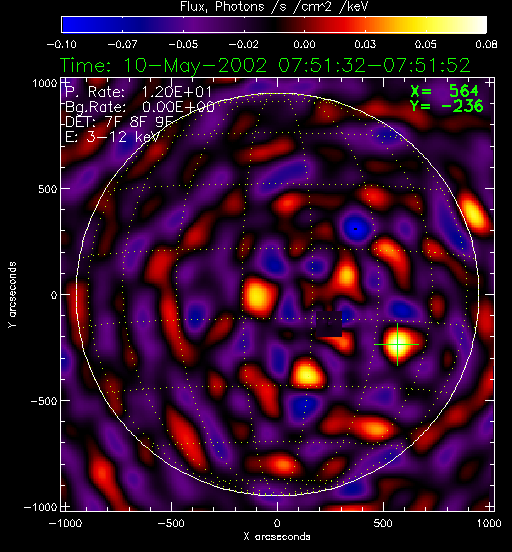Click the bright yellow source outside the right limb
This screenshot has width=512, height=552.
pos(474,211)
